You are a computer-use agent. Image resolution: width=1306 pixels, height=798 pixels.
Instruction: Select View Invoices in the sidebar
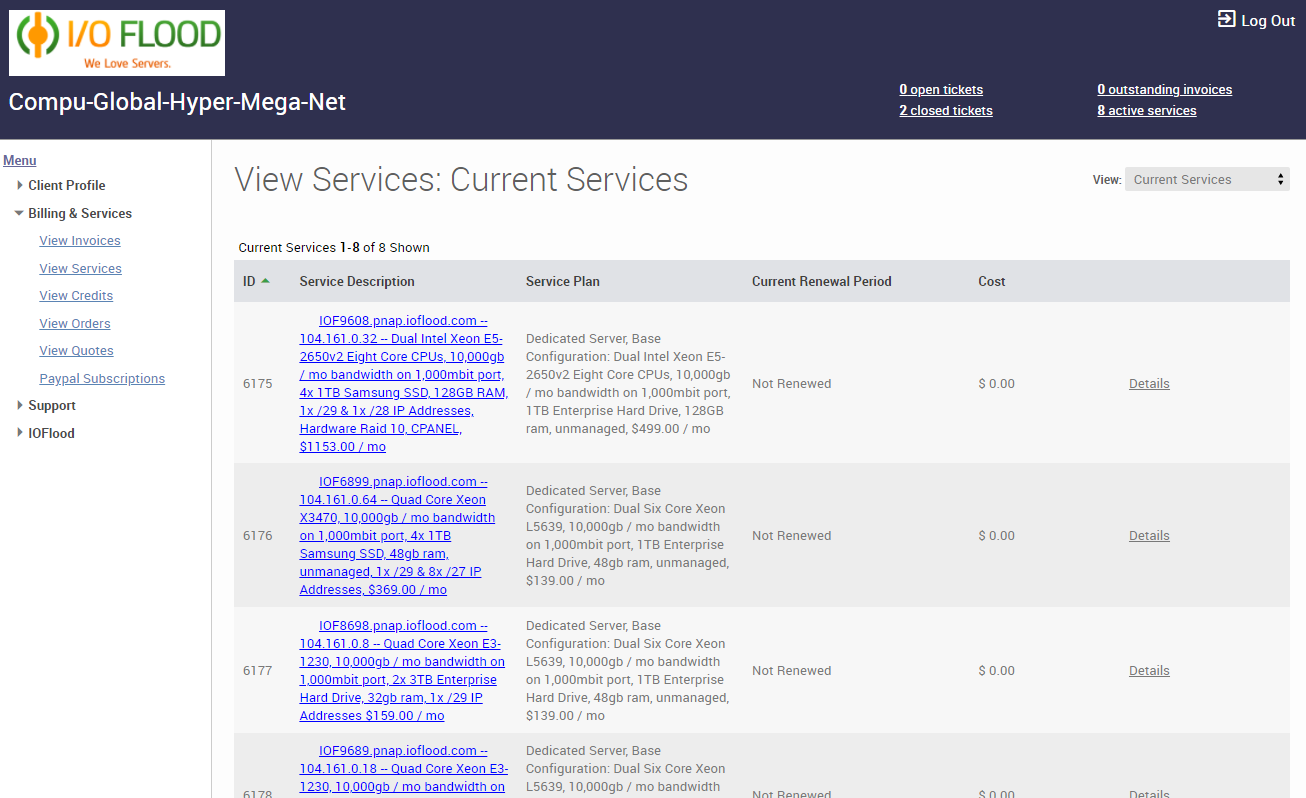point(80,240)
